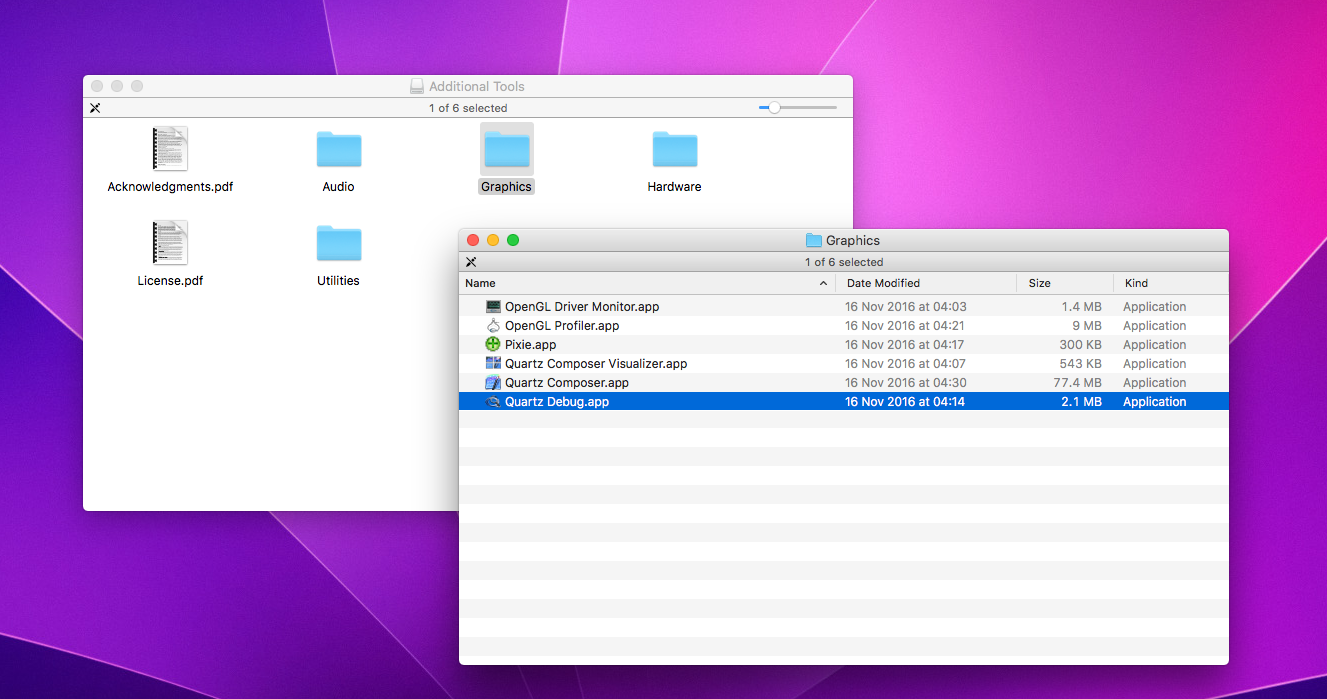
Task: Click date 16 Nov 2016 at 04:14
Action: click(905, 402)
